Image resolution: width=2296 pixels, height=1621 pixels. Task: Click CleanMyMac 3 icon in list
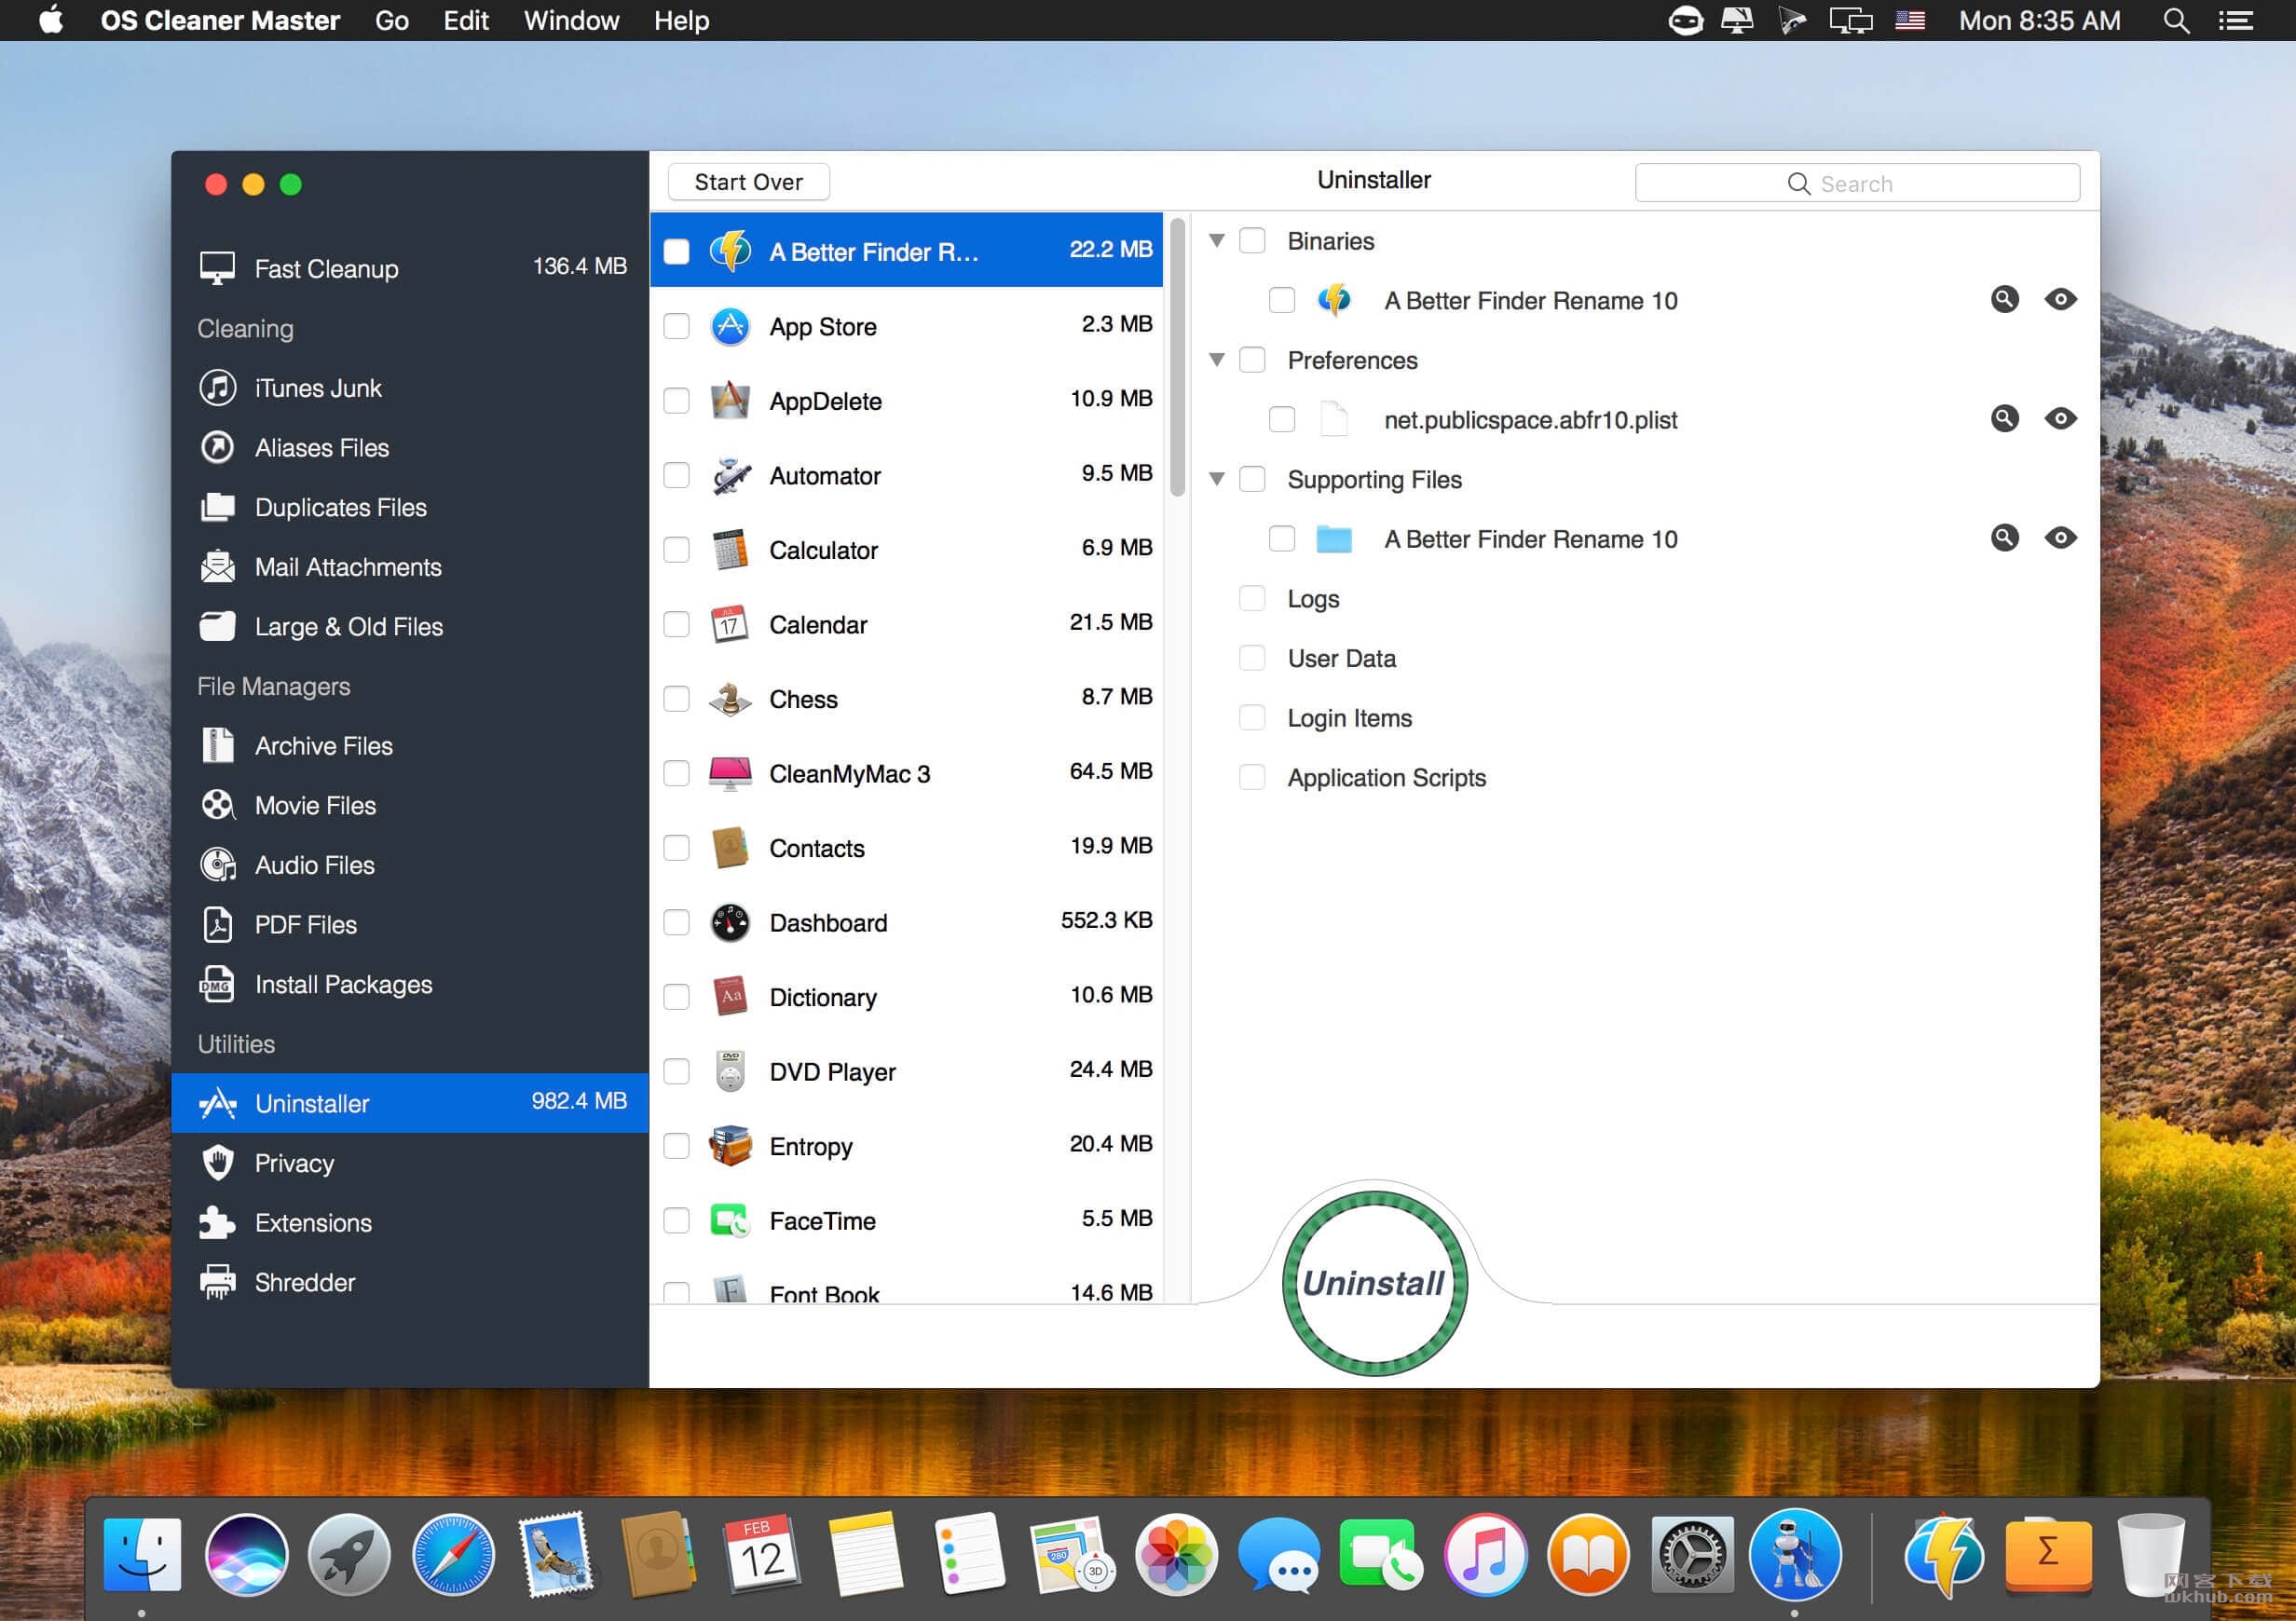coord(730,773)
